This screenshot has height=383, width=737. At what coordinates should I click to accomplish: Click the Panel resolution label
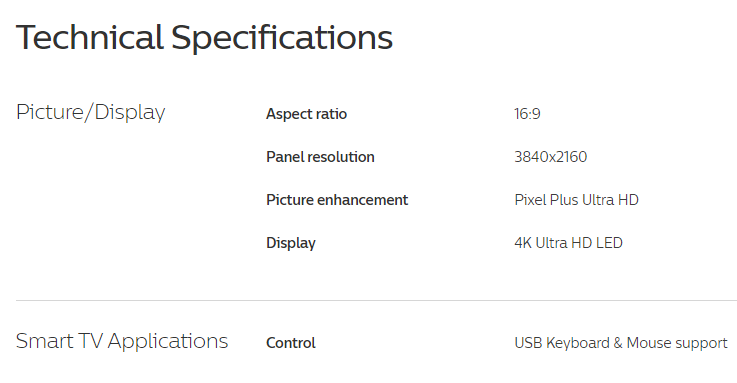320,156
